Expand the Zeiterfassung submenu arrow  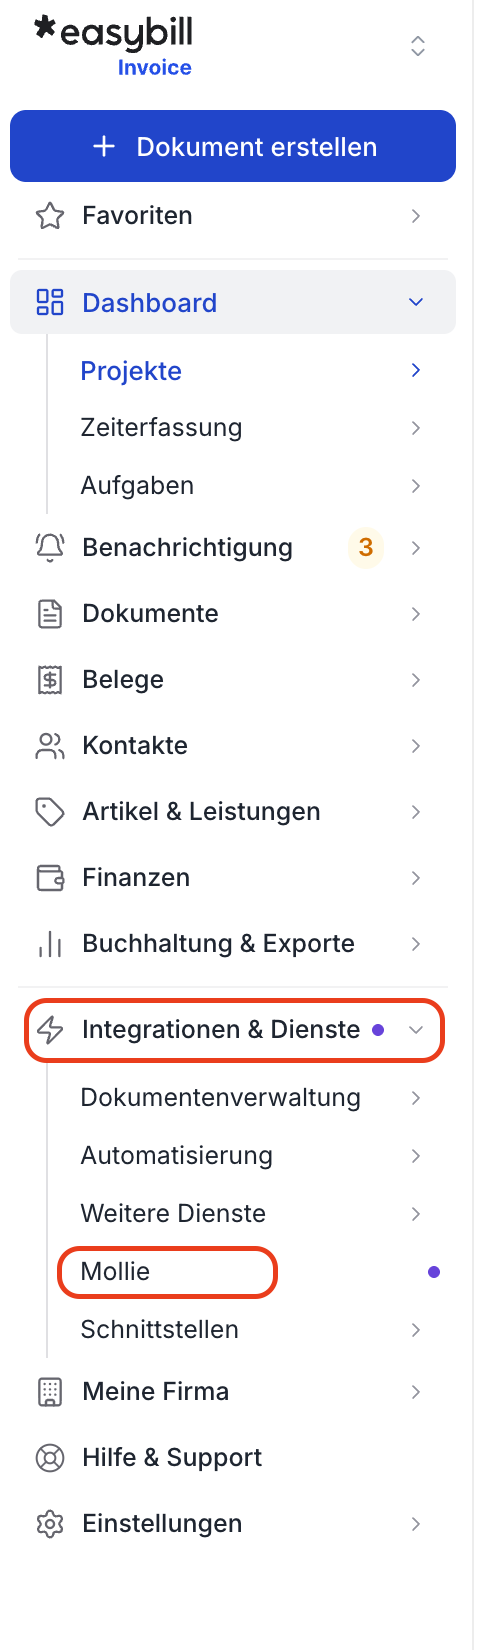(416, 428)
